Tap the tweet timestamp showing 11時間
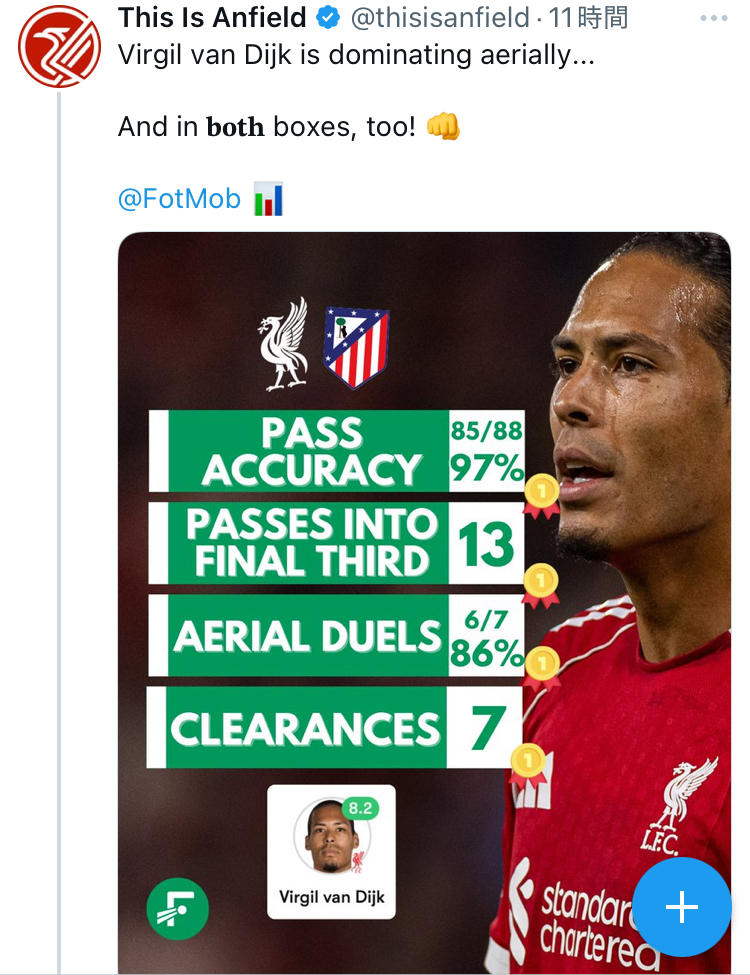 [588, 17]
